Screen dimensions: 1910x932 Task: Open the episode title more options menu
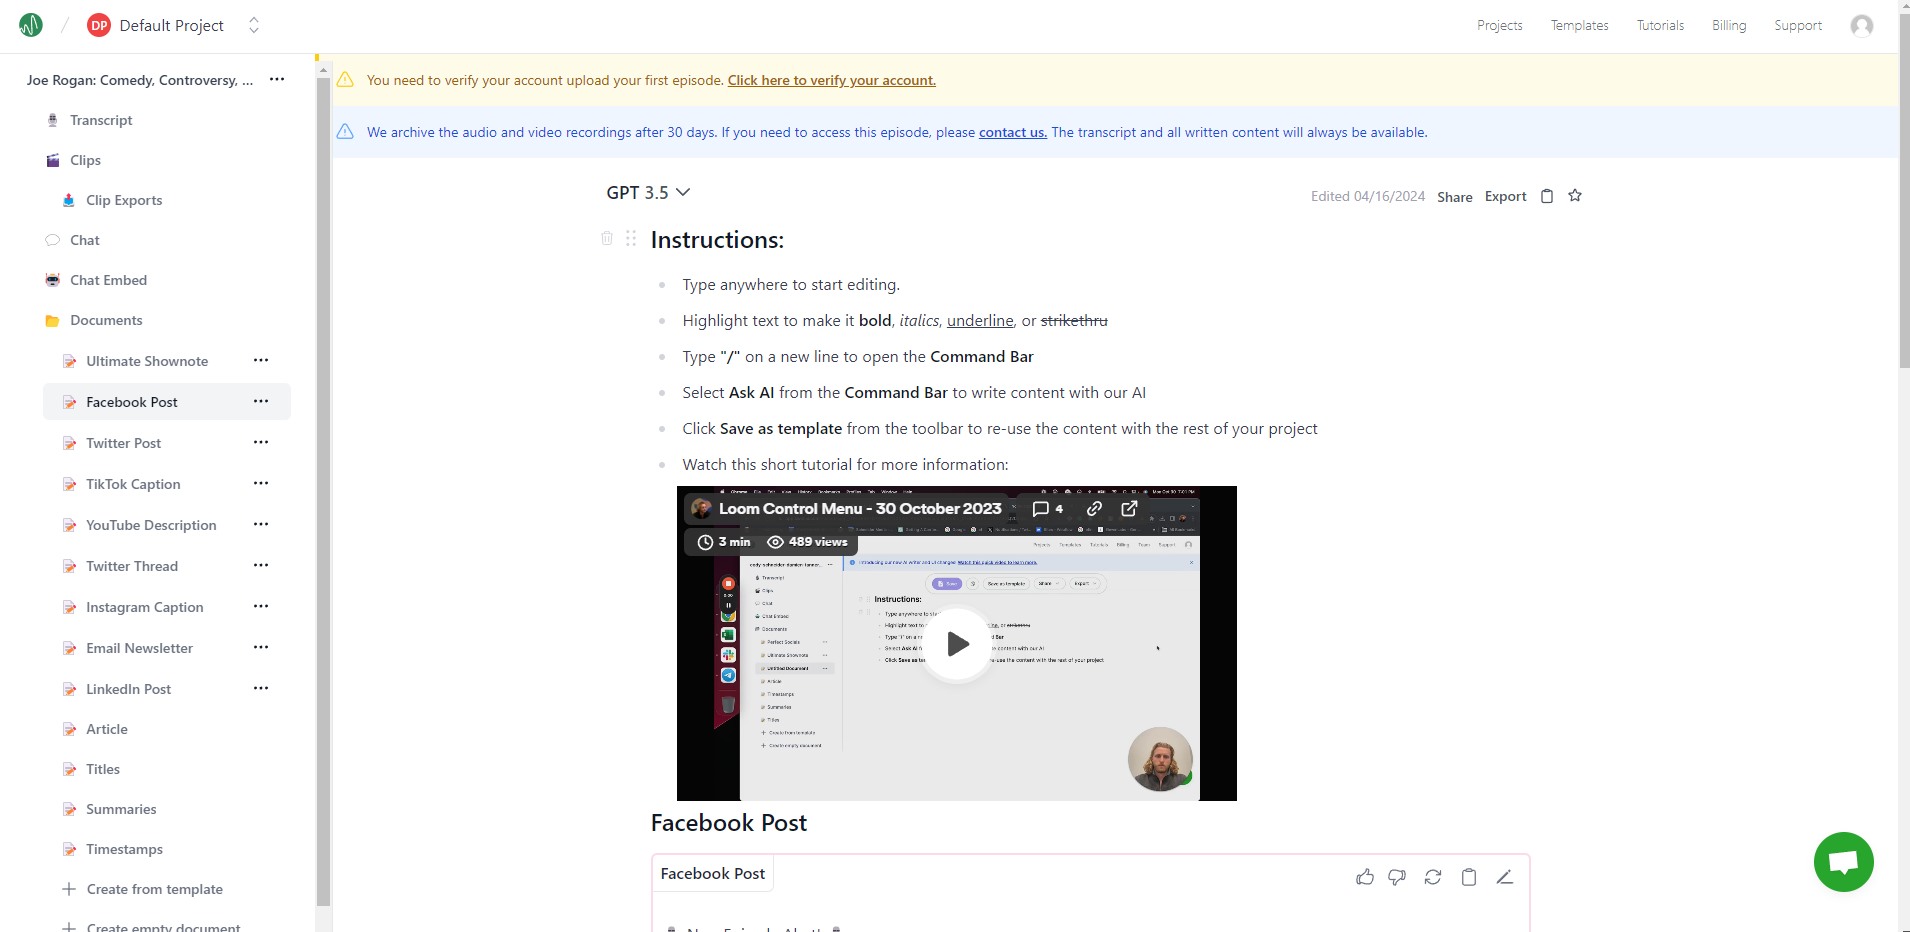point(277,79)
